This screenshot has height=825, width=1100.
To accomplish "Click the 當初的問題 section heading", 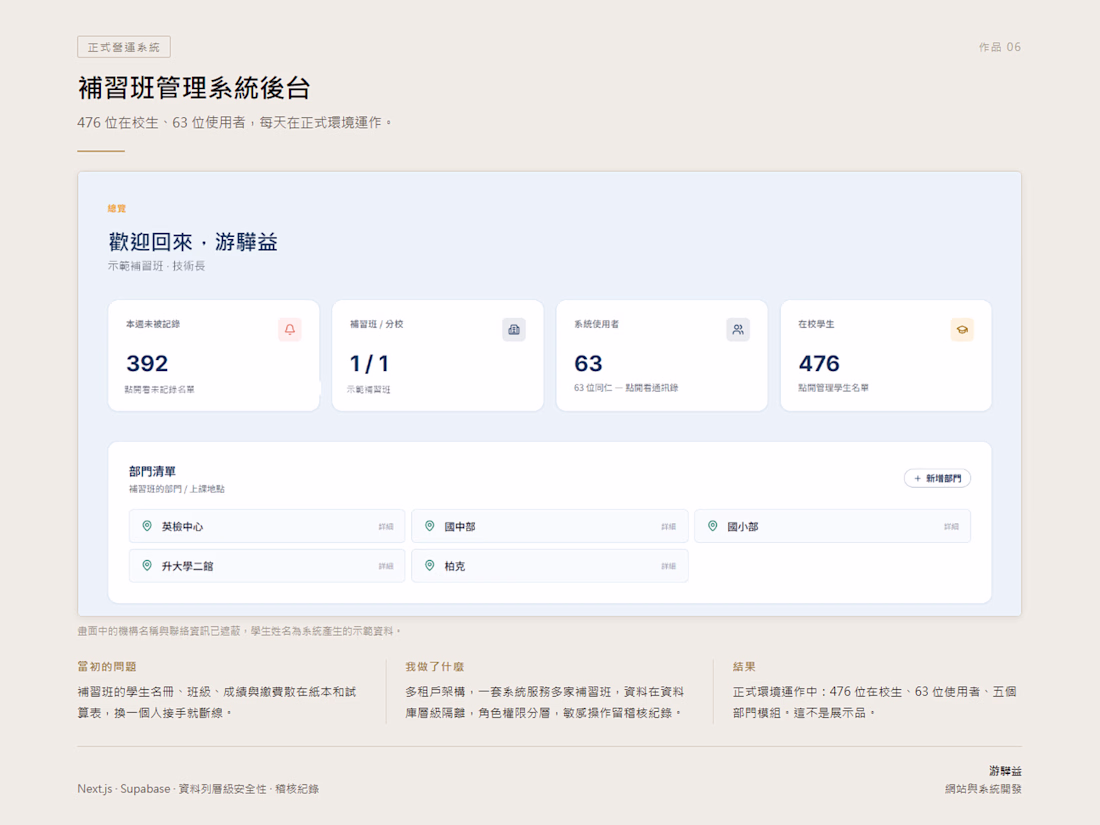I will (x=107, y=666).
